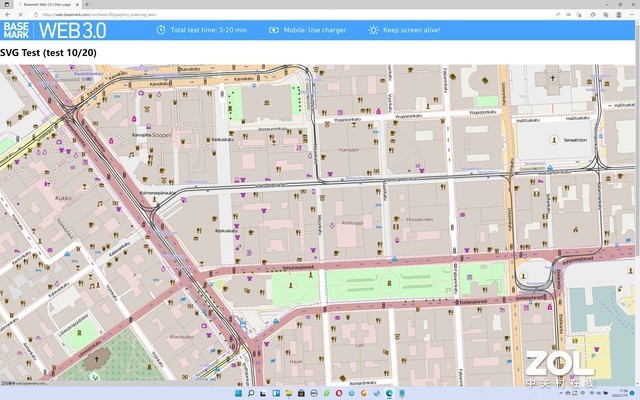Open the Windows Start menu

(238, 393)
